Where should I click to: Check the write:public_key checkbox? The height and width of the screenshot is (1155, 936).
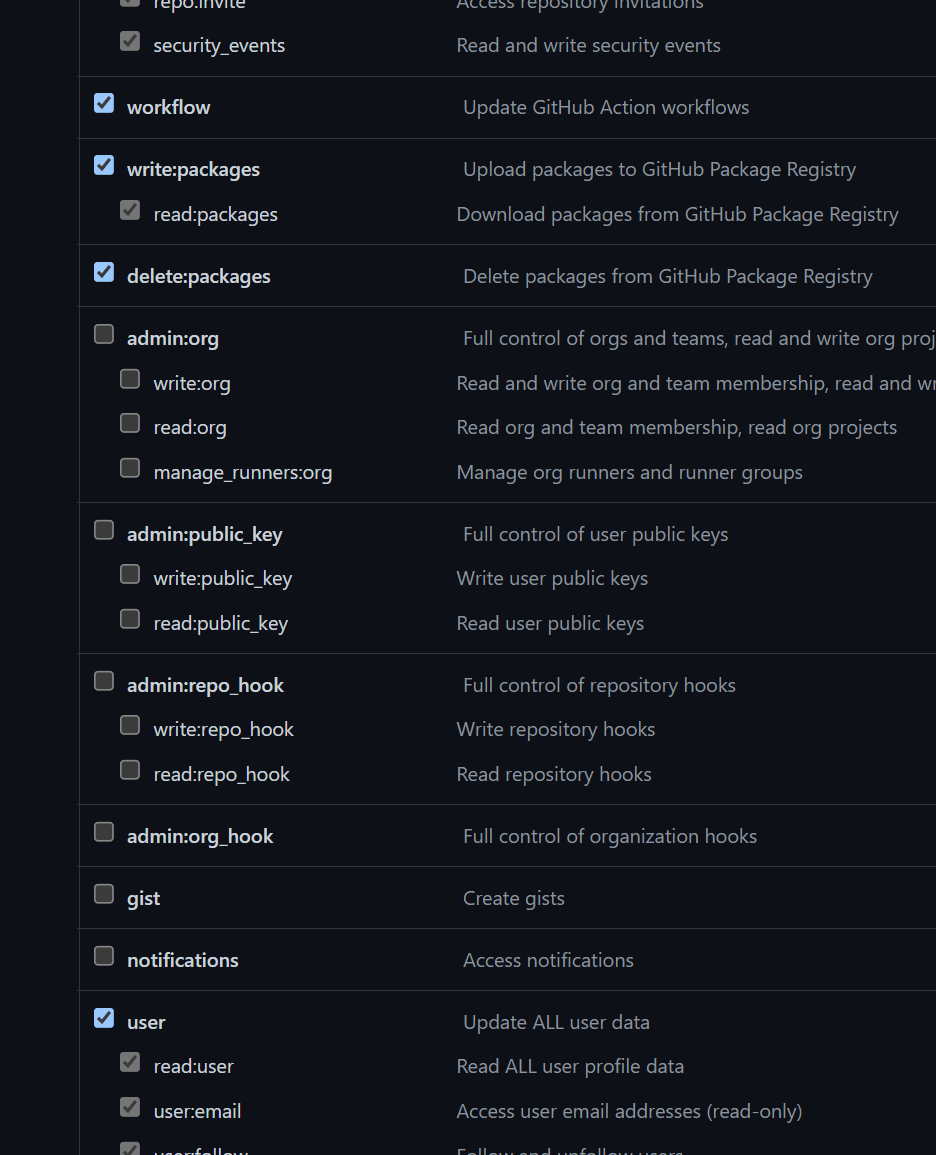pyautogui.click(x=130, y=574)
